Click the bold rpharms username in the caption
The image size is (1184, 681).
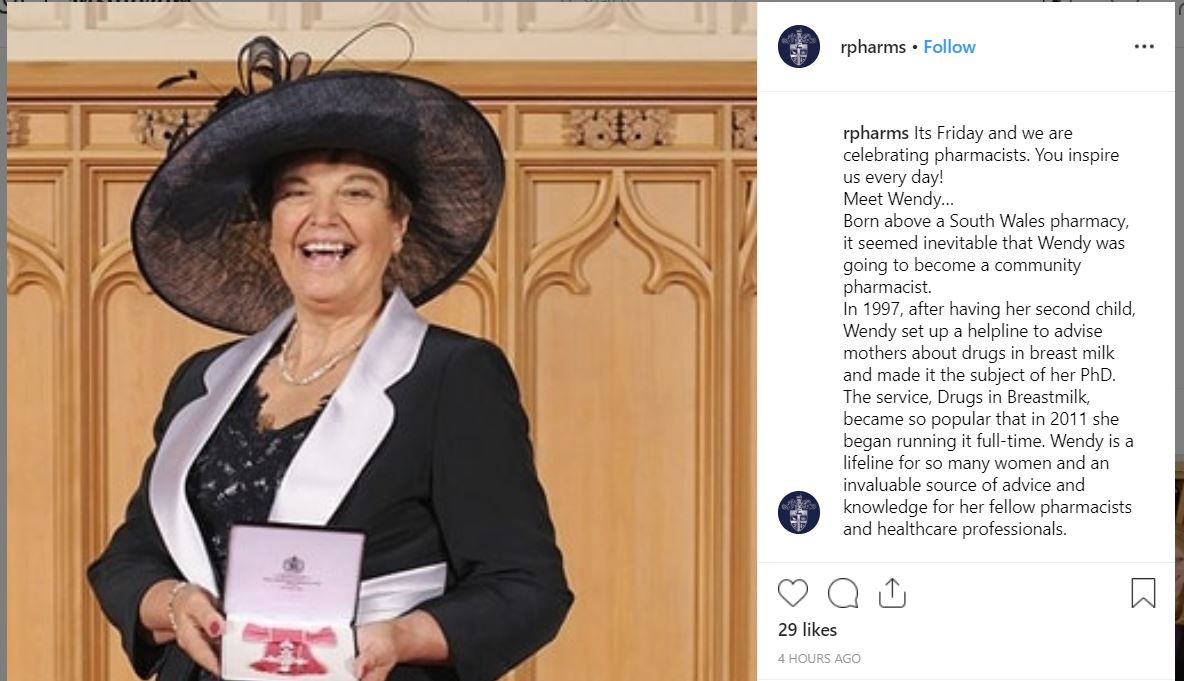[x=876, y=134]
